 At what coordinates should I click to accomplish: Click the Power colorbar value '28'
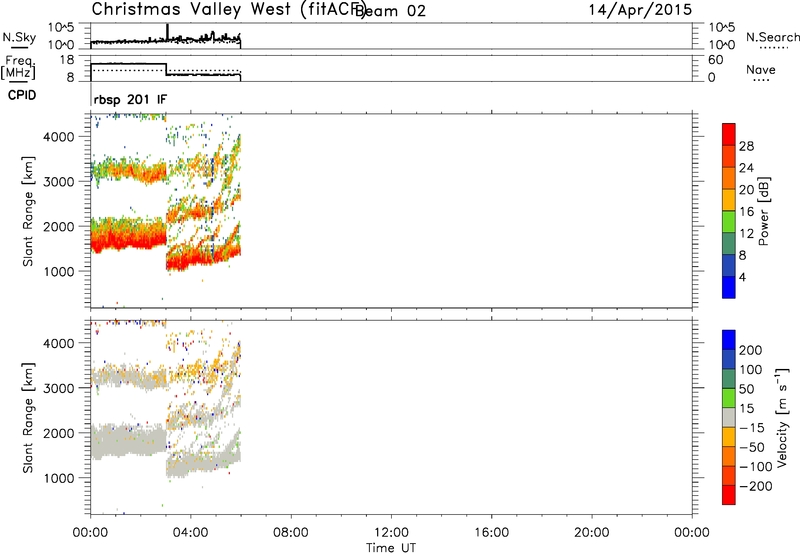click(x=746, y=146)
